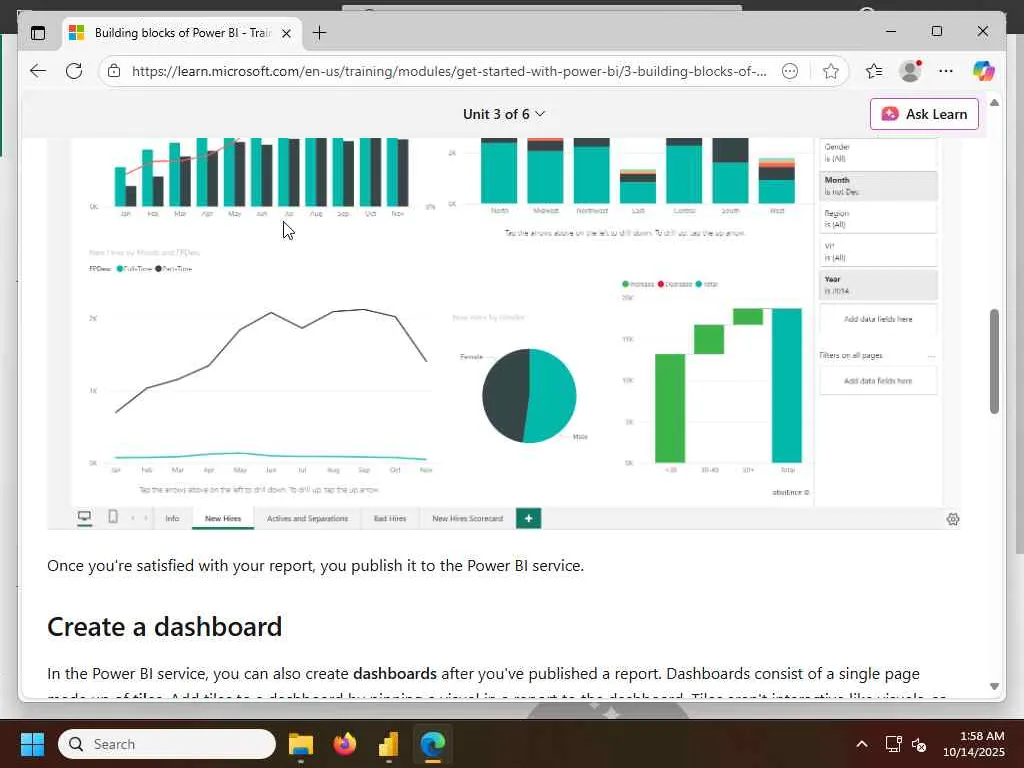Launch Firefox from the taskbar
The image size is (1024, 768).
coord(344,744)
